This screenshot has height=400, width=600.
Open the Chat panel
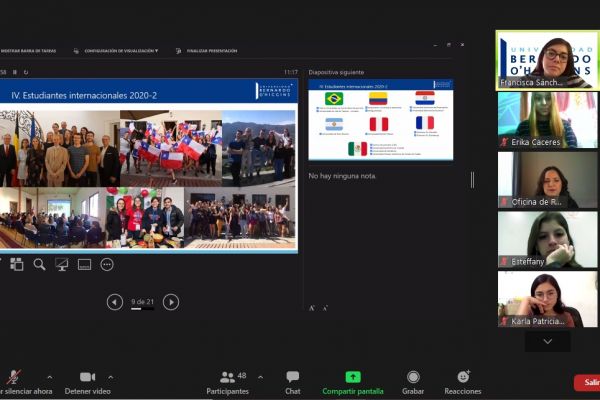(292, 382)
